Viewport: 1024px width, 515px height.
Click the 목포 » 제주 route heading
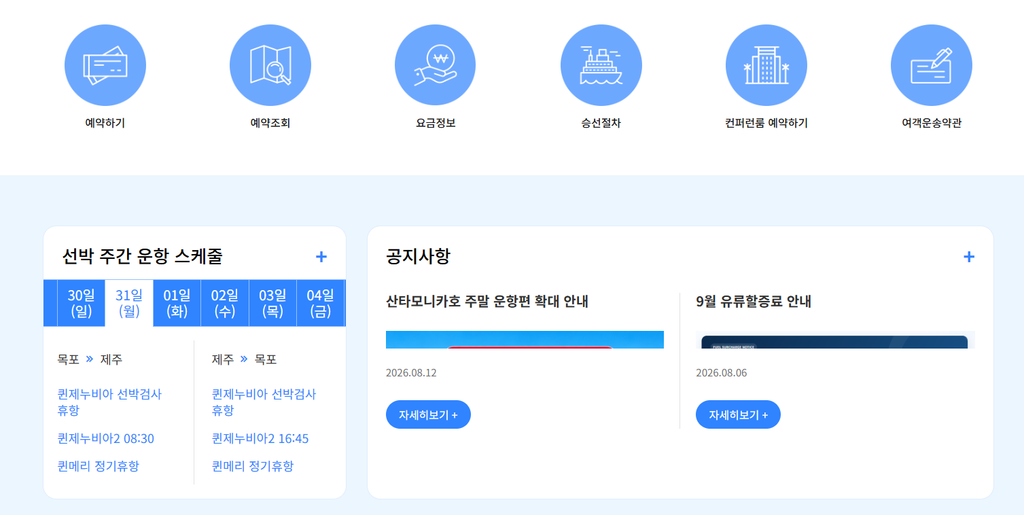[x=89, y=359]
